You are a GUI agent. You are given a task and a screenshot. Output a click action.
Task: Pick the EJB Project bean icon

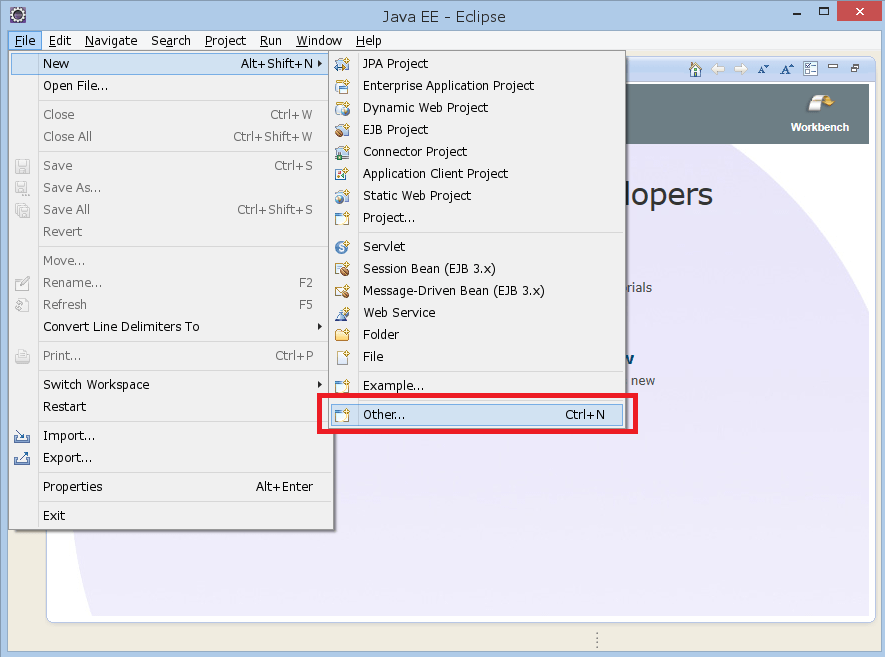pyautogui.click(x=342, y=130)
